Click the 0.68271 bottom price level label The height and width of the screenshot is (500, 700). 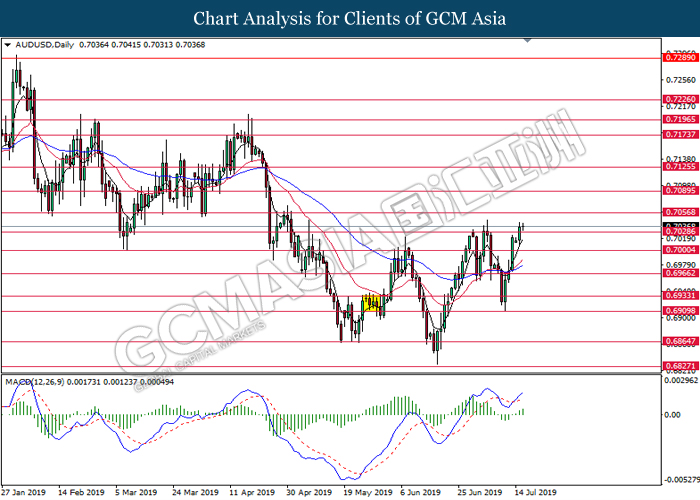pos(679,367)
